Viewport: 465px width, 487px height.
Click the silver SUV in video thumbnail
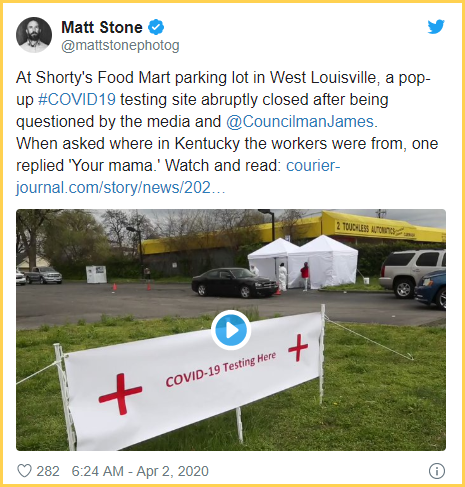coord(412,273)
